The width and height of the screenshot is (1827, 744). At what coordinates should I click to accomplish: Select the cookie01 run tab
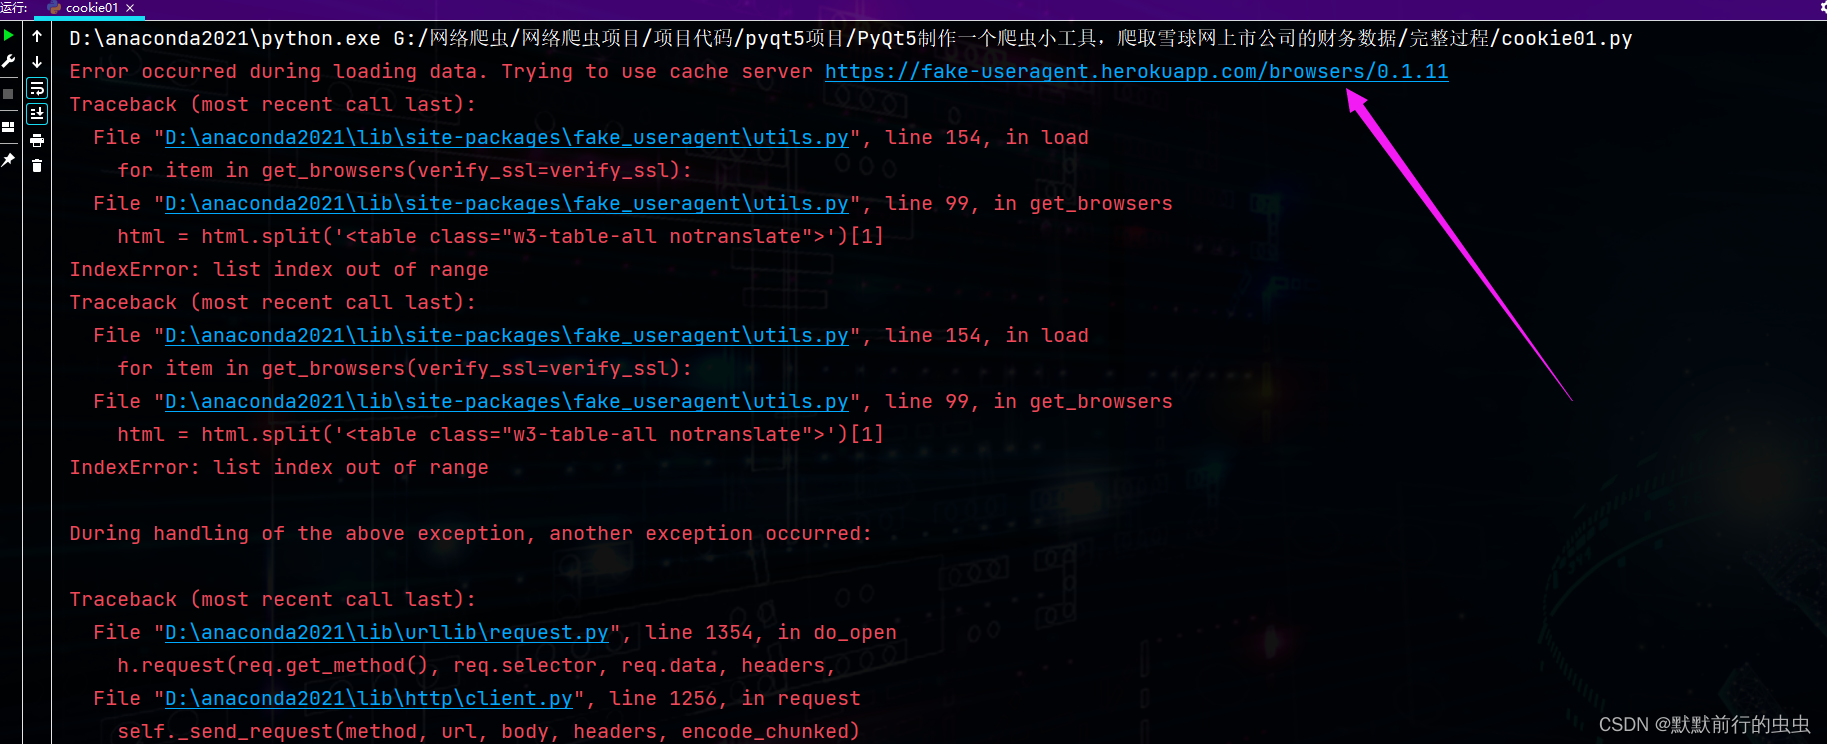click(91, 8)
